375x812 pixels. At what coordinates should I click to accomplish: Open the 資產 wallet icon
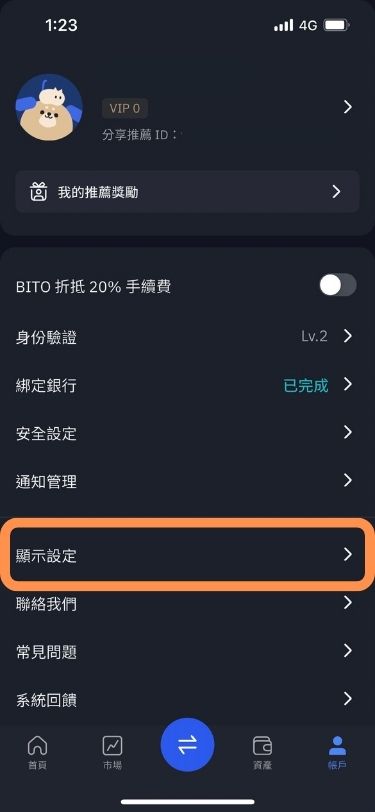click(x=263, y=746)
